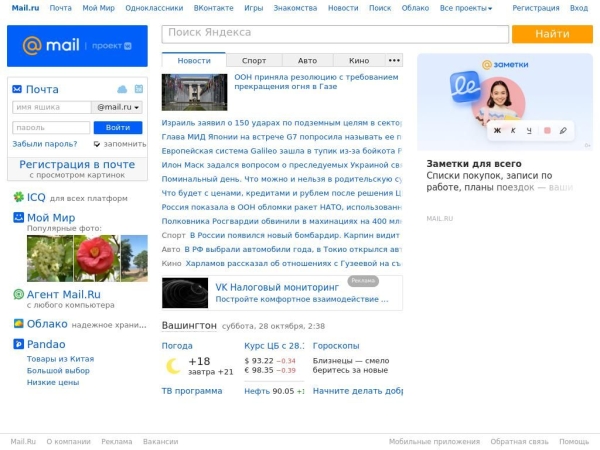Click the dollar rate 93.22
The width and height of the screenshot is (600, 450).
270,360
